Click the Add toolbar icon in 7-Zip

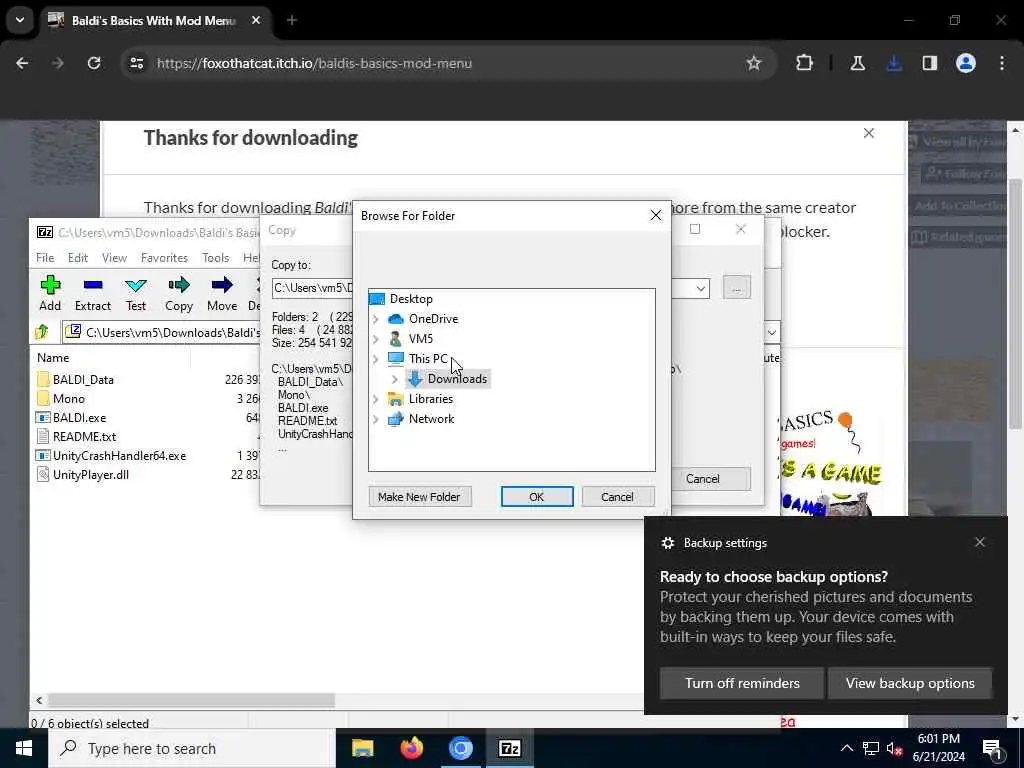point(50,293)
